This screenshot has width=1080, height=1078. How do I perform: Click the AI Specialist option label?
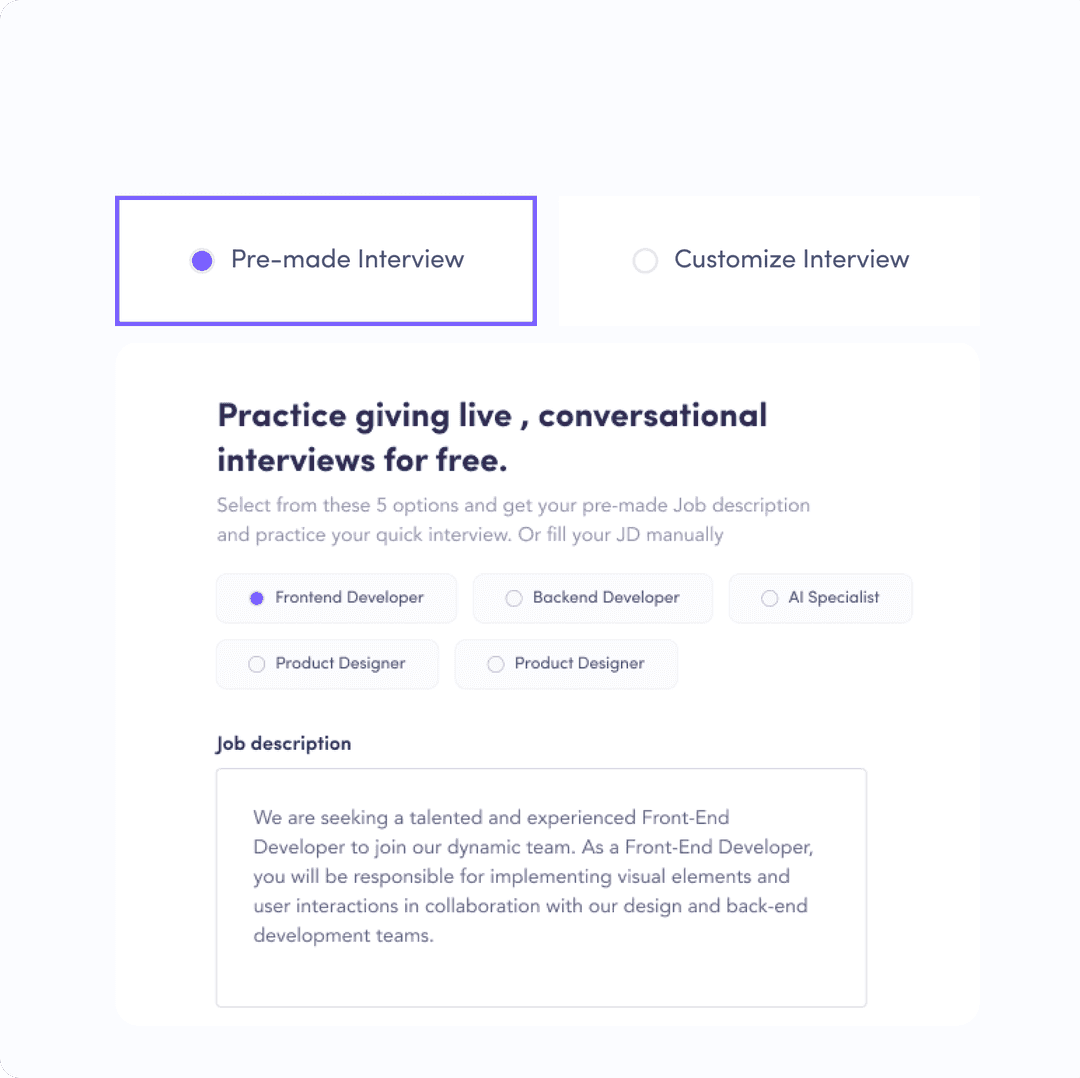pos(833,598)
